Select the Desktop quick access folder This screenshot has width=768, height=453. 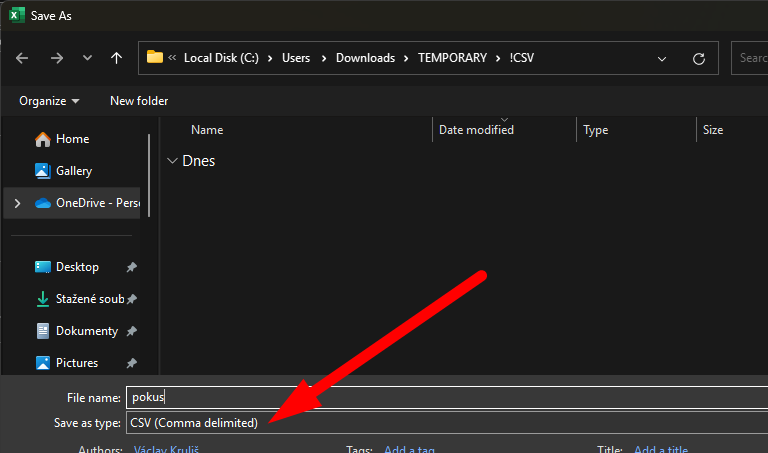click(77, 267)
